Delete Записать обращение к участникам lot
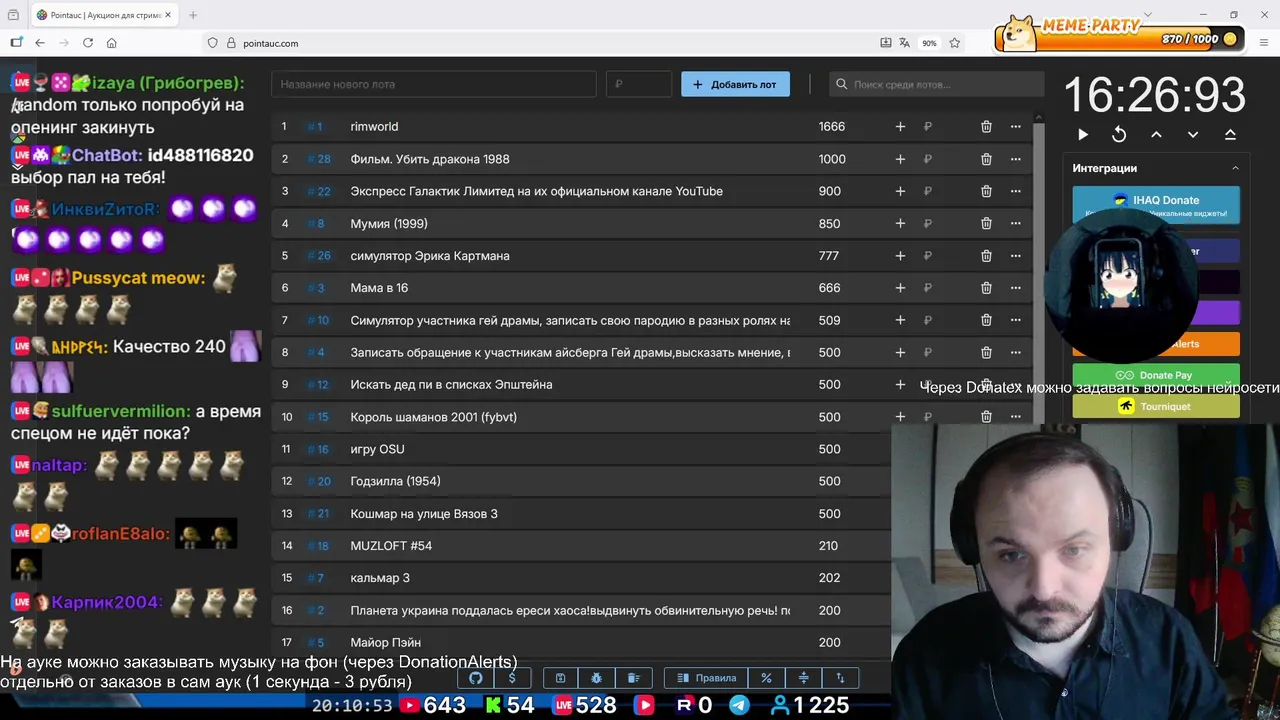This screenshot has height=720, width=1280. (986, 352)
